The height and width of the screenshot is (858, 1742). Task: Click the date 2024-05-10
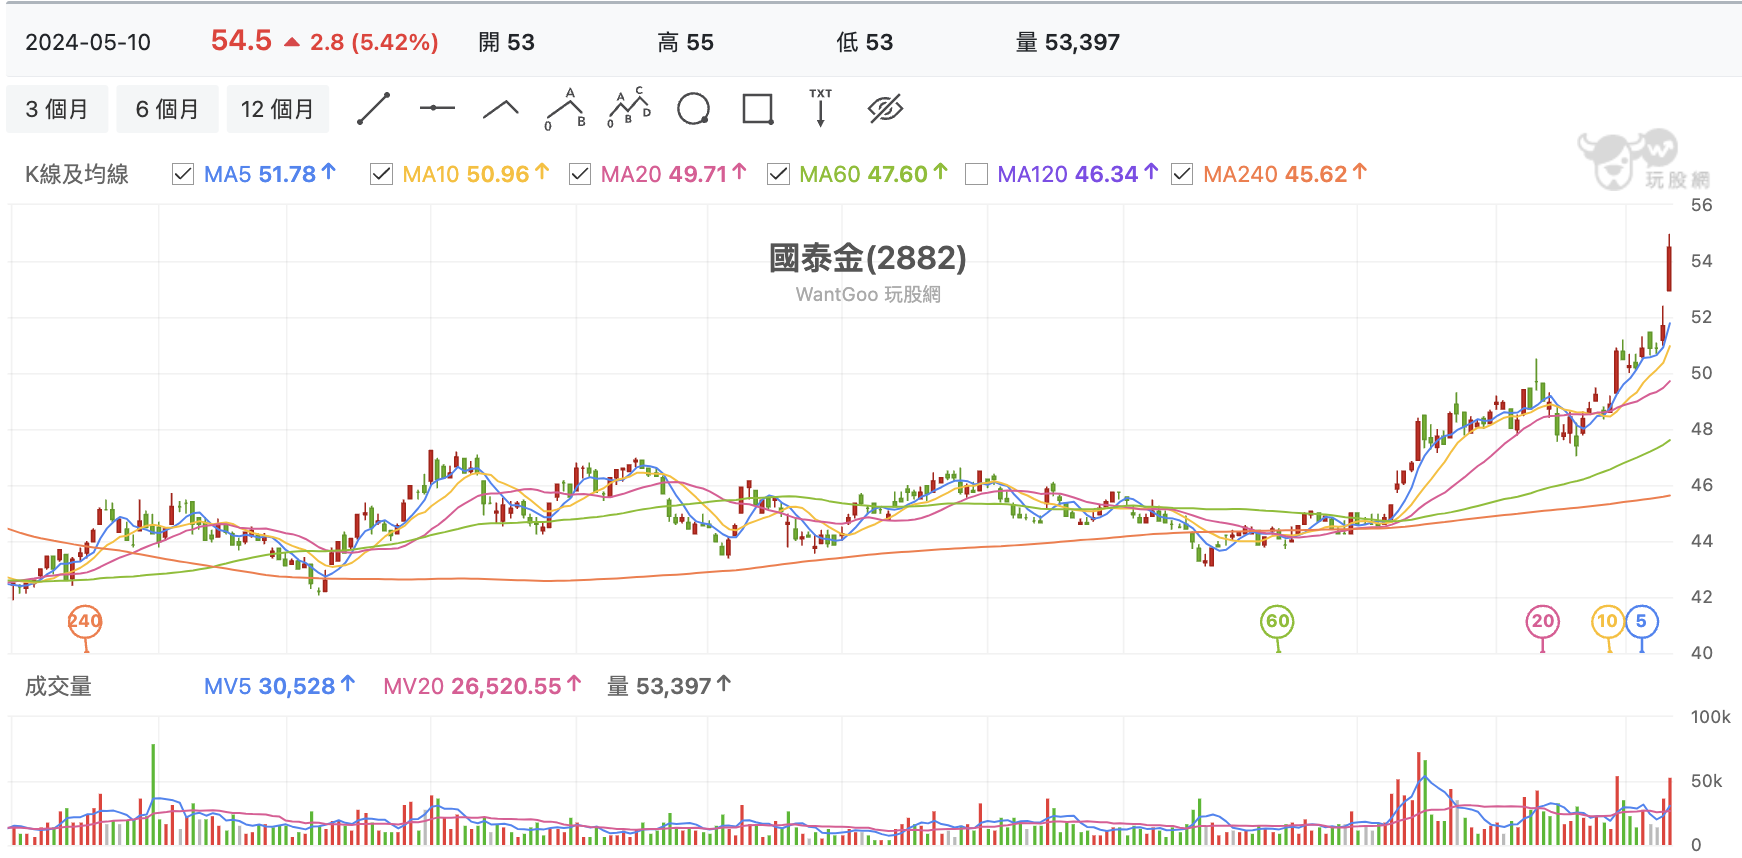click(x=88, y=42)
